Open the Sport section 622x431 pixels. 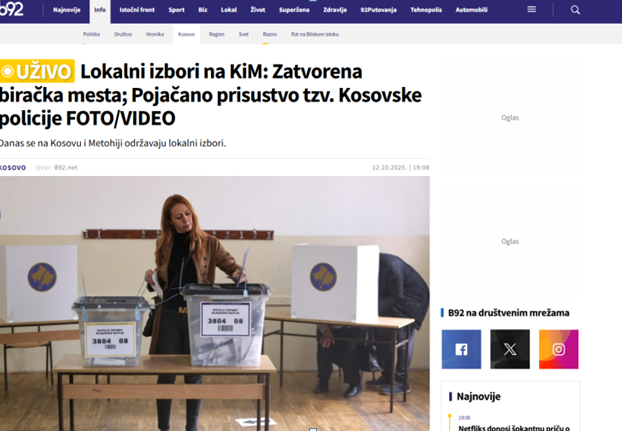pyautogui.click(x=177, y=10)
